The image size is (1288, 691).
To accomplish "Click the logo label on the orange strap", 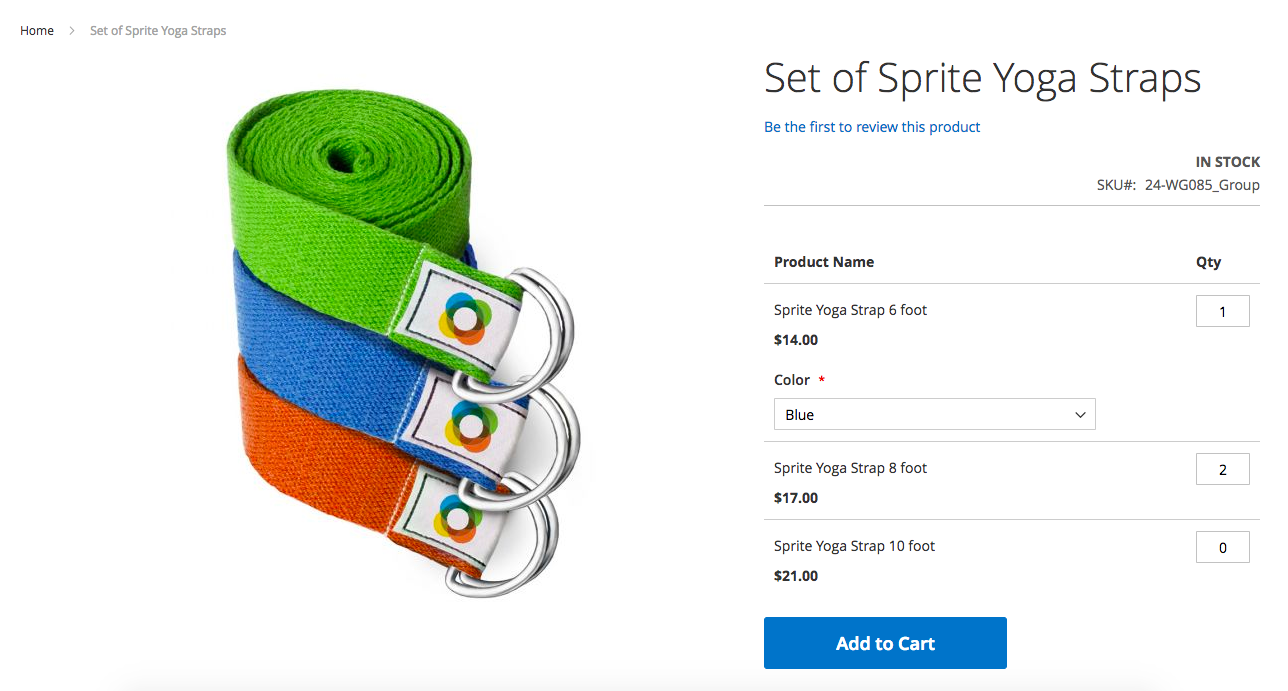I will tap(455, 518).
